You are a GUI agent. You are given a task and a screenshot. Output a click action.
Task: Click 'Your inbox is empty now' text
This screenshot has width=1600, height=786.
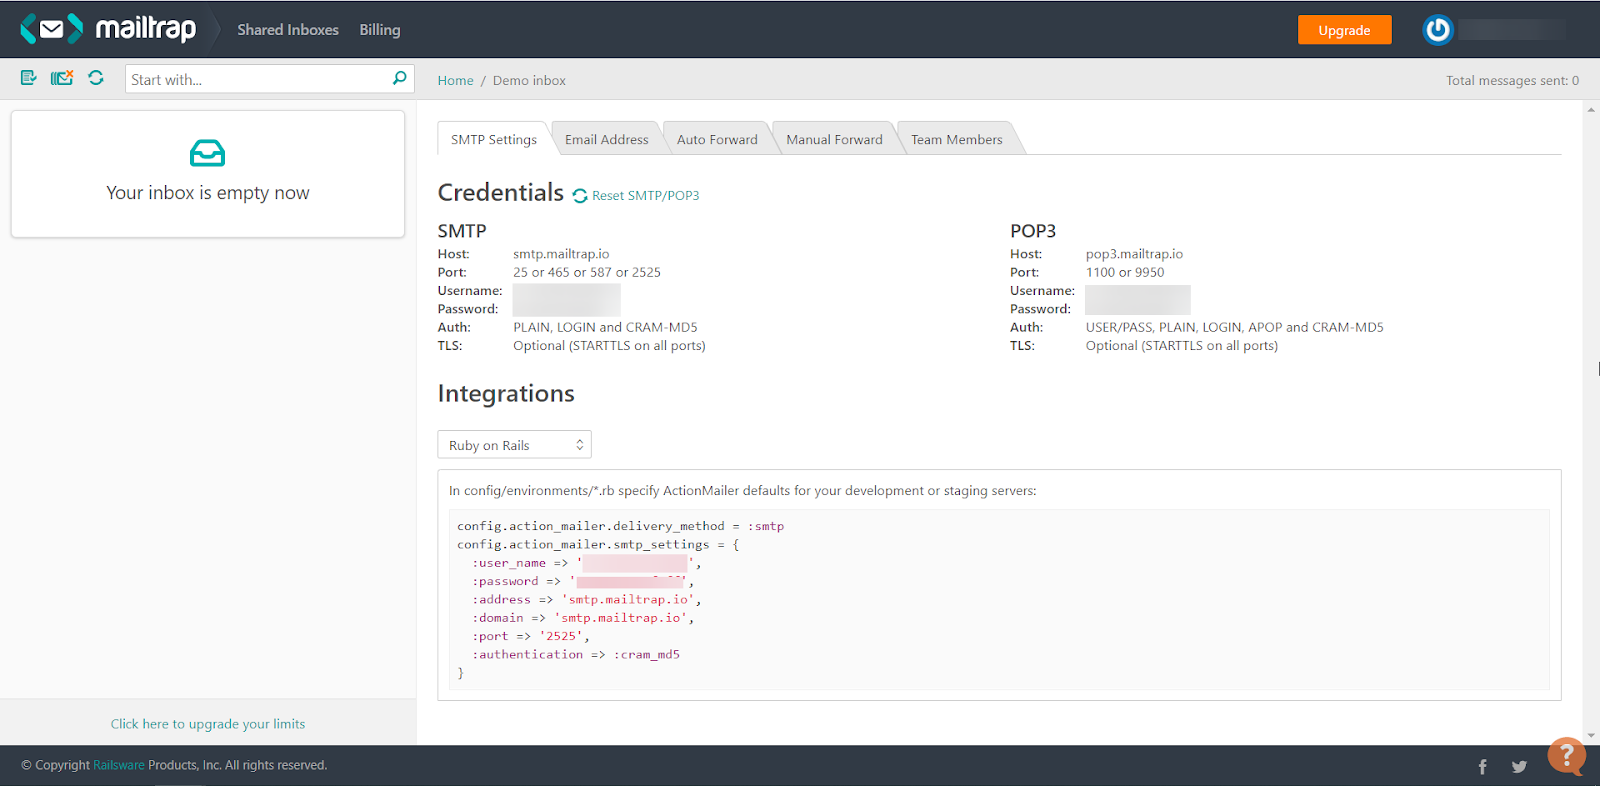[x=208, y=193]
